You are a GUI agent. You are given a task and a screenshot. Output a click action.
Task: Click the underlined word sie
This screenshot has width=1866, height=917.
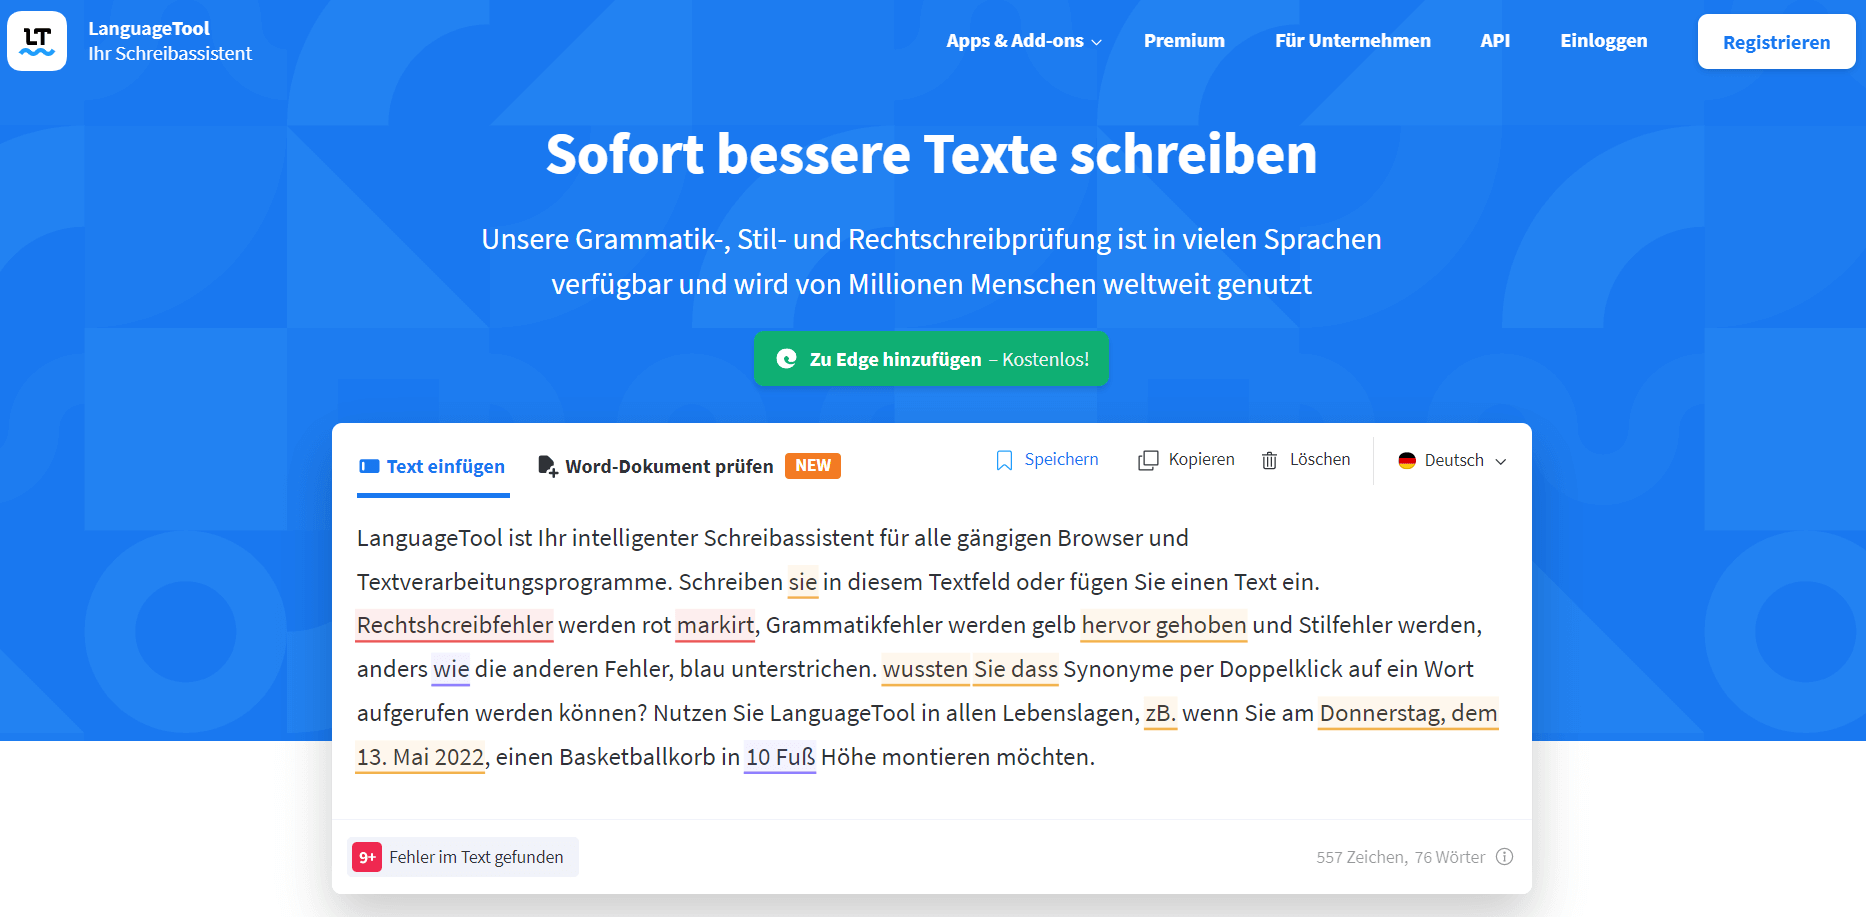(803, 582)
